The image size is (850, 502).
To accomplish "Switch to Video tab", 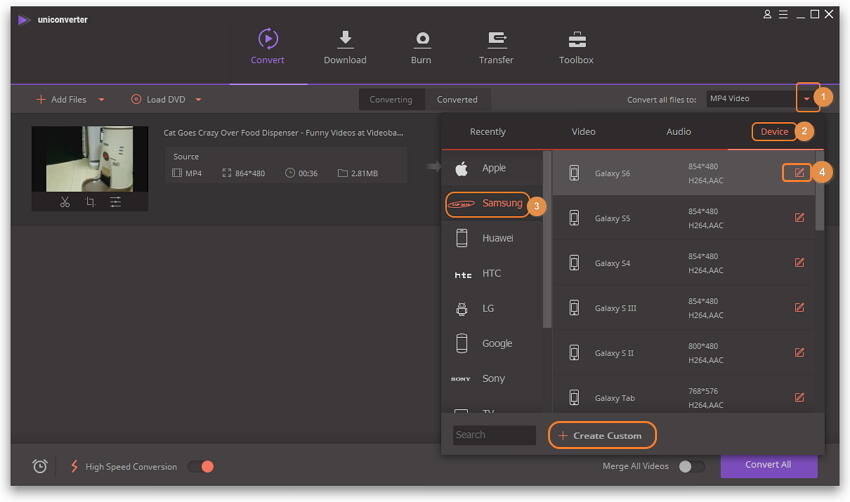I will 583,132.
